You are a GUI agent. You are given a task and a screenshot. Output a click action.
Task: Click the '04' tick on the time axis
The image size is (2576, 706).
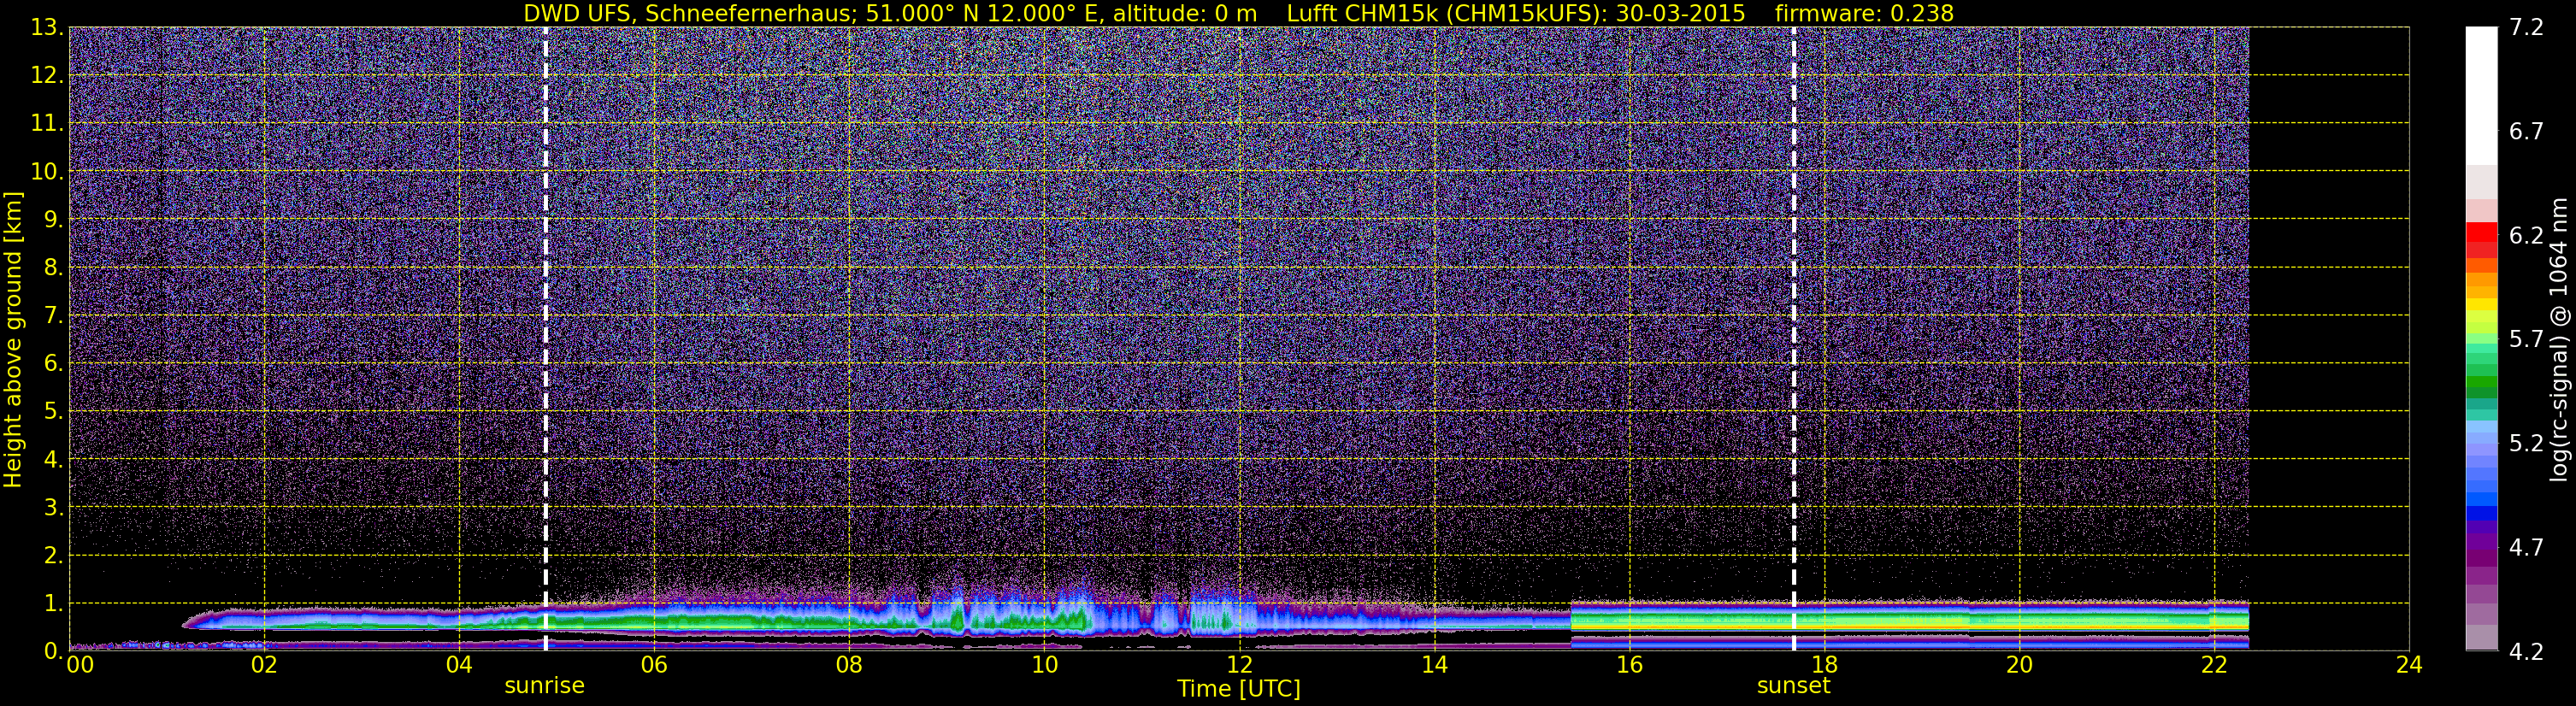[459, 665]
